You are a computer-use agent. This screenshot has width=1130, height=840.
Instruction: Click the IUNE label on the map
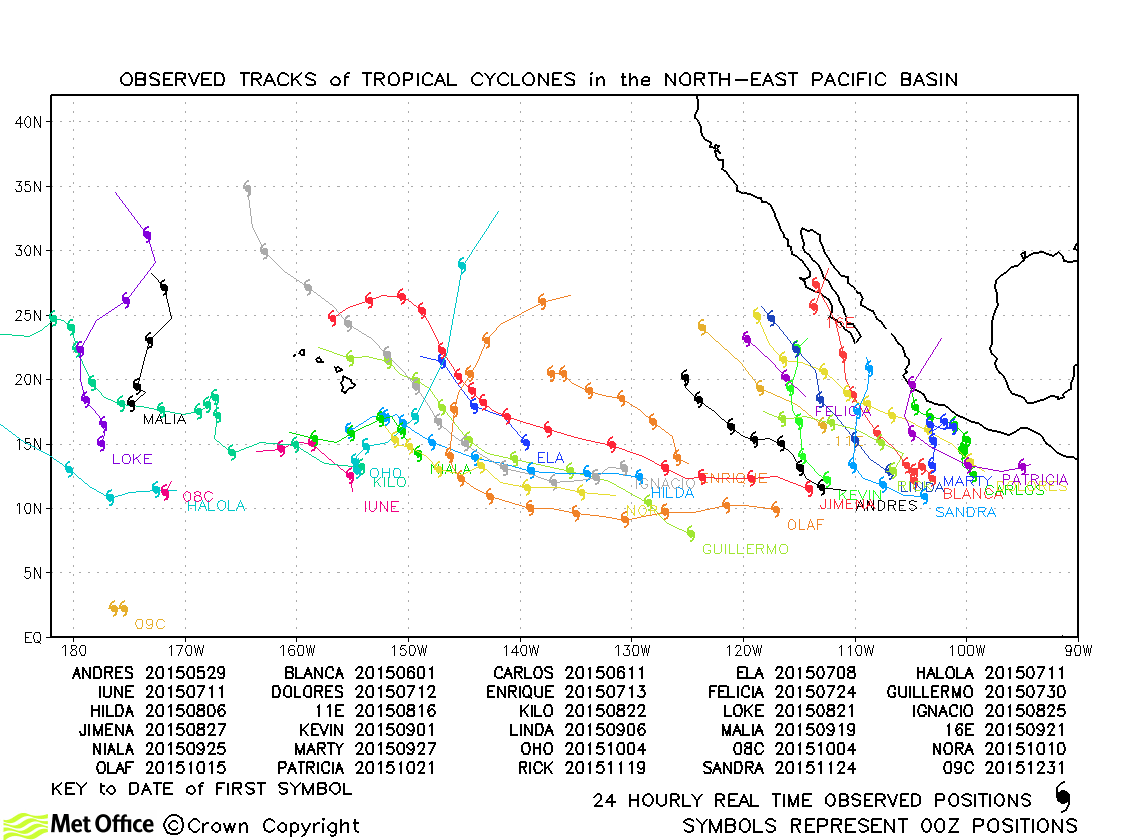coord(381,507)
